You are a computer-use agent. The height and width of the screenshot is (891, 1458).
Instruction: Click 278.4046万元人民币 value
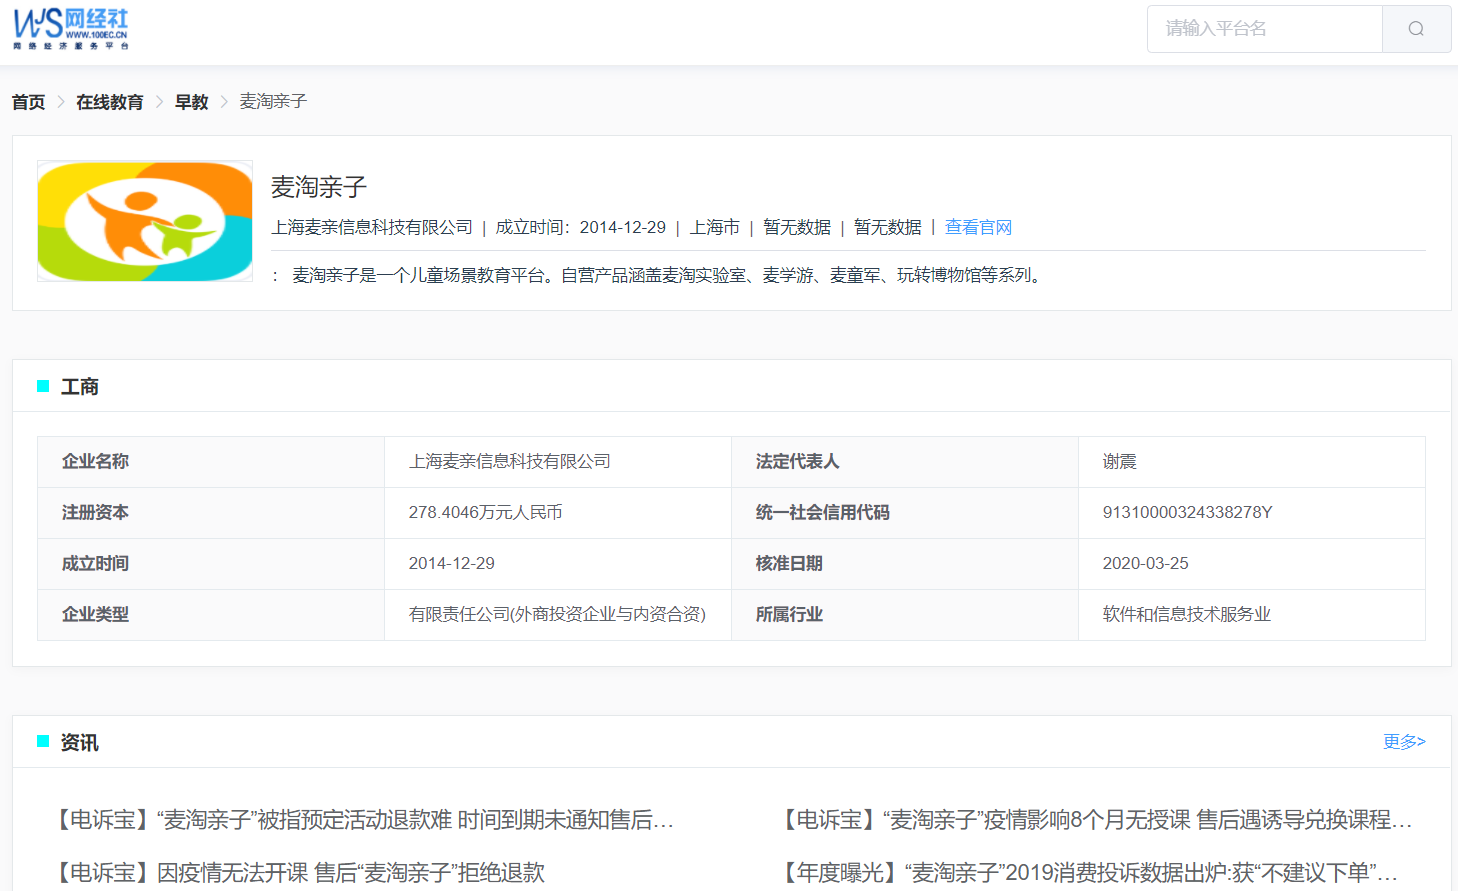point(486,513)
